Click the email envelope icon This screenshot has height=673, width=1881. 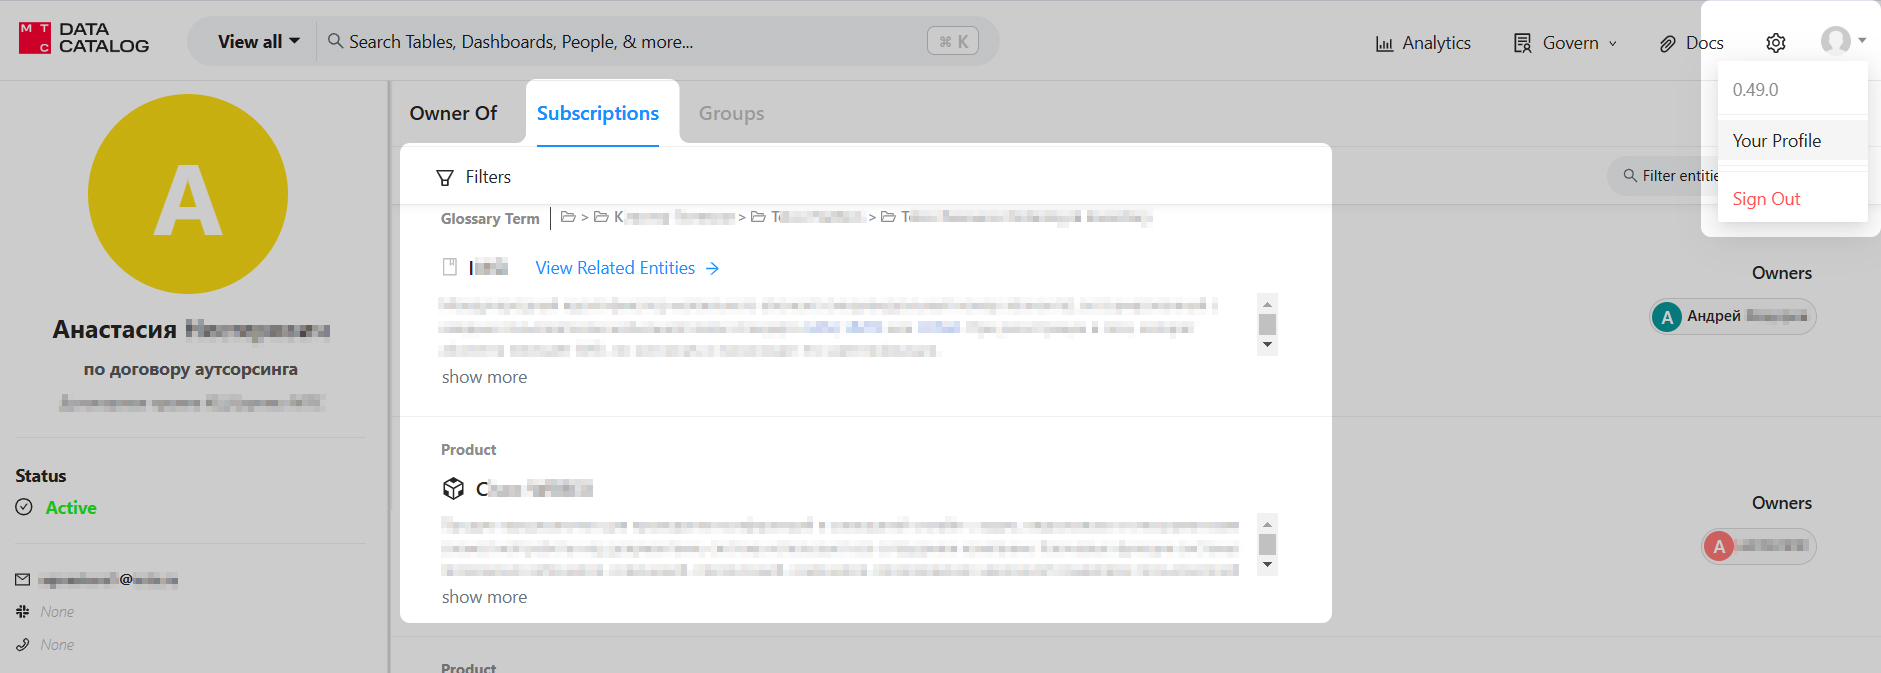click(23, 579)
